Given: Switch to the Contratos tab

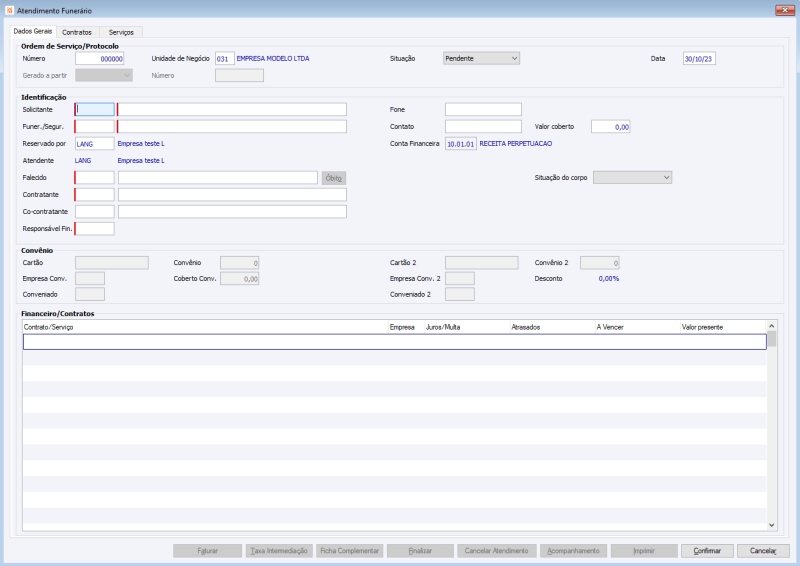Looking at the screenshot, I should (x=77, y=32).
